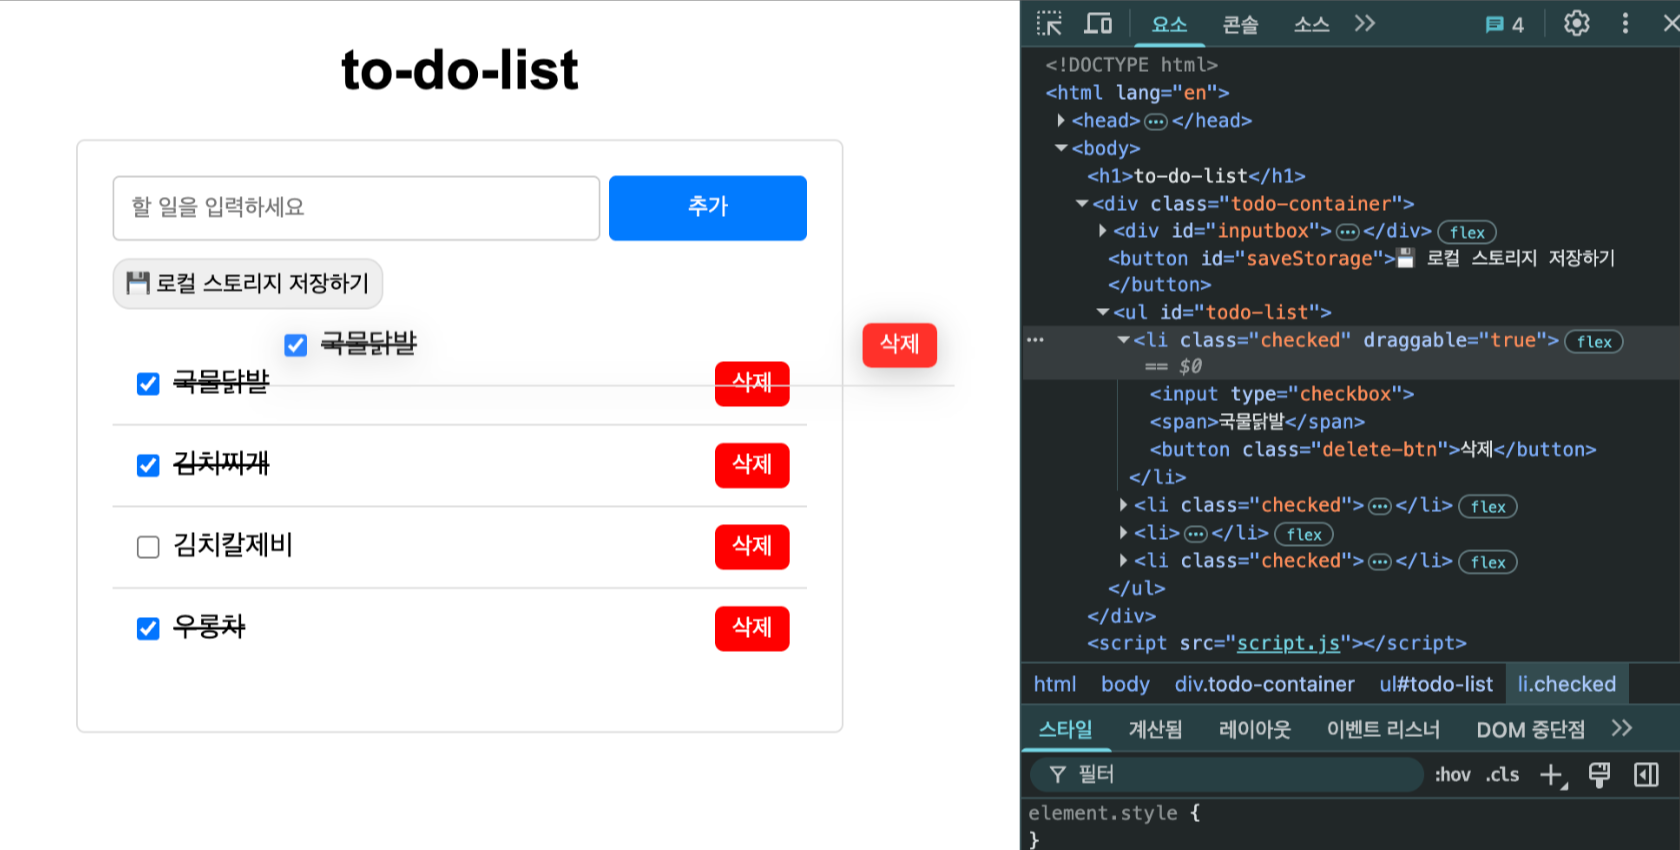
Task: Delete the 우롱차 item
Action: [x=752, y=629]
